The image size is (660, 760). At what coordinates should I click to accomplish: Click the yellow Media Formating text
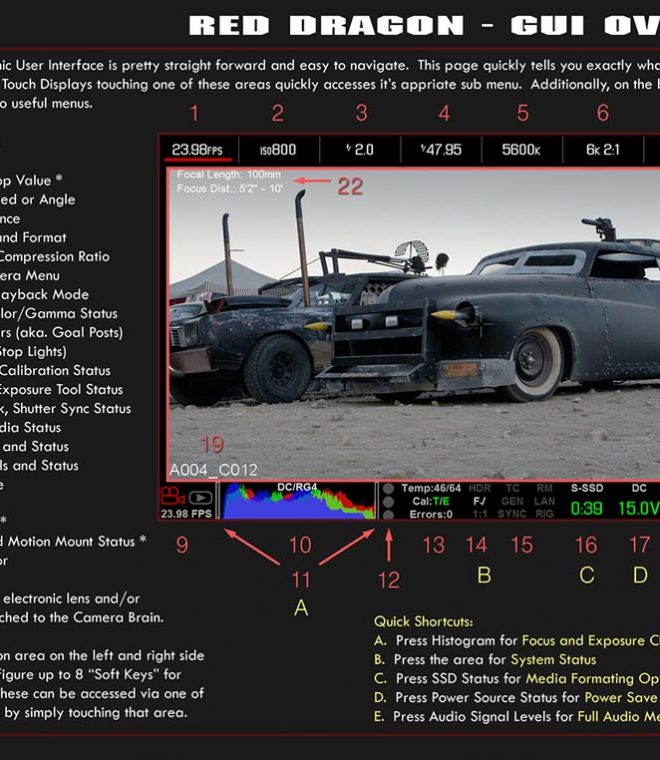[x=580, y=679]
